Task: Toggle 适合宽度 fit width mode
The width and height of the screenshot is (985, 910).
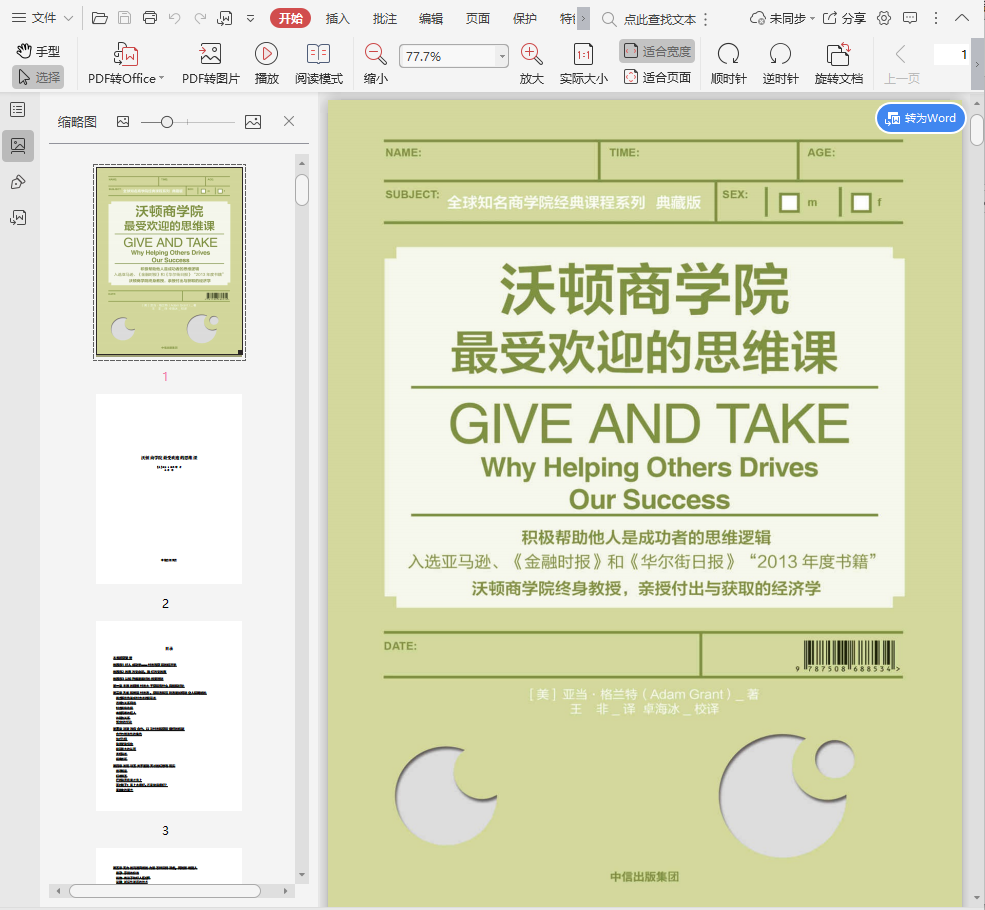Action: (657, 51)
